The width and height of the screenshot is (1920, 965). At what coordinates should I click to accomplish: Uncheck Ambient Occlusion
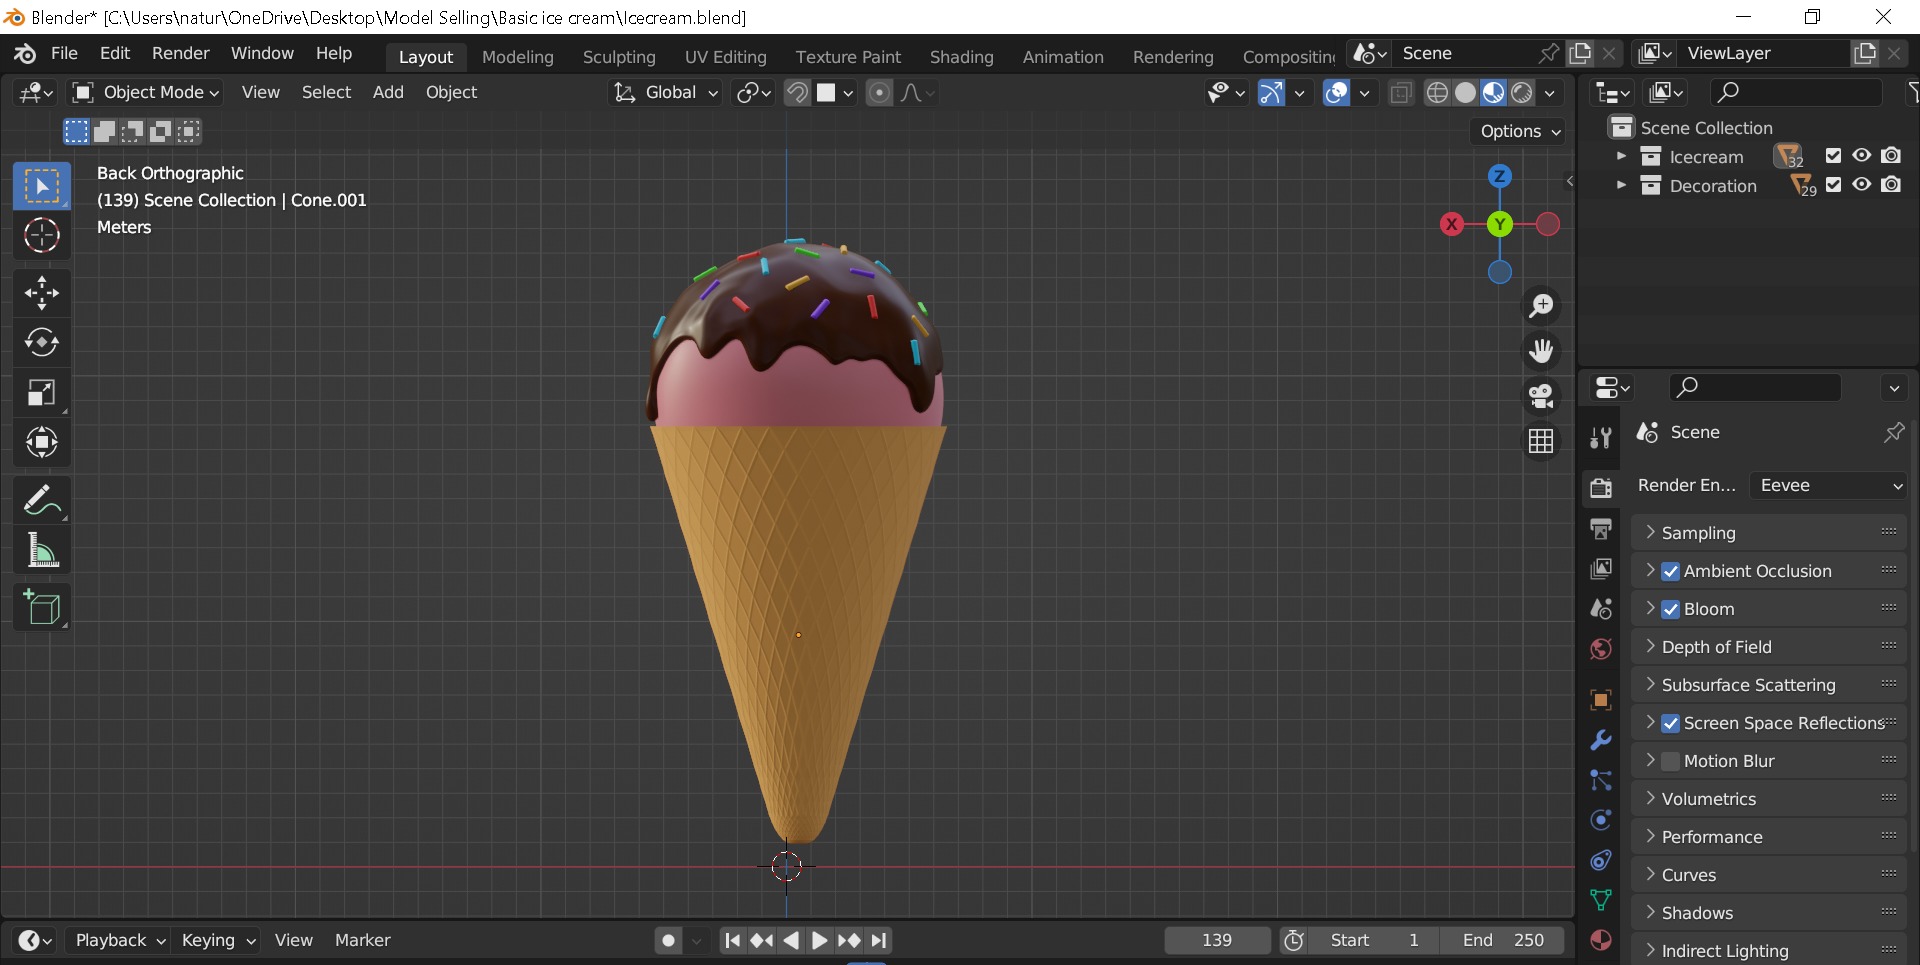1670,572
